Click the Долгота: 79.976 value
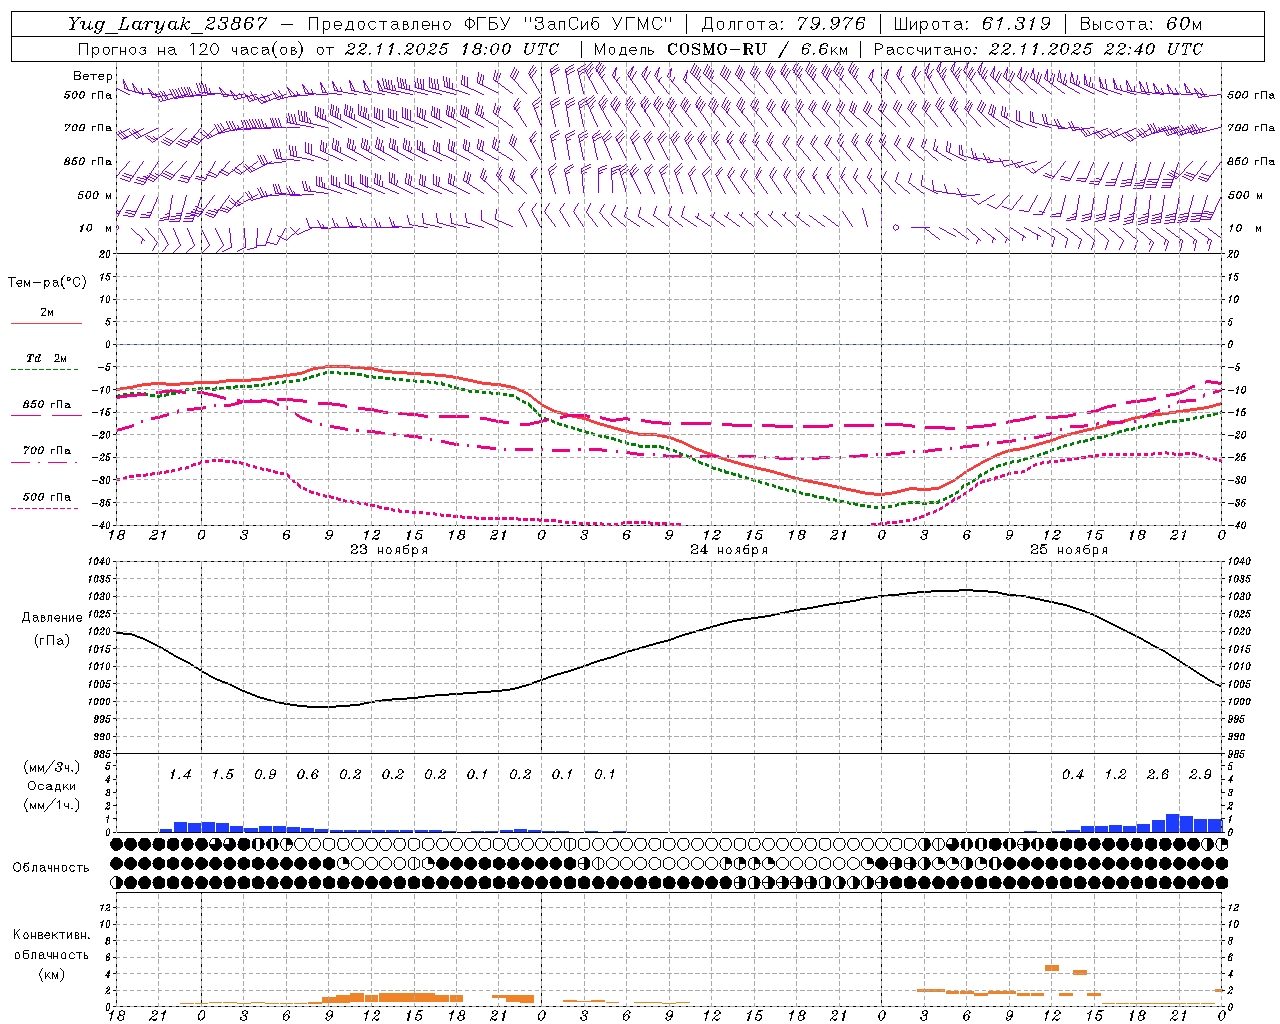Screen dimensions: 1280x1024 coord(783,23)
